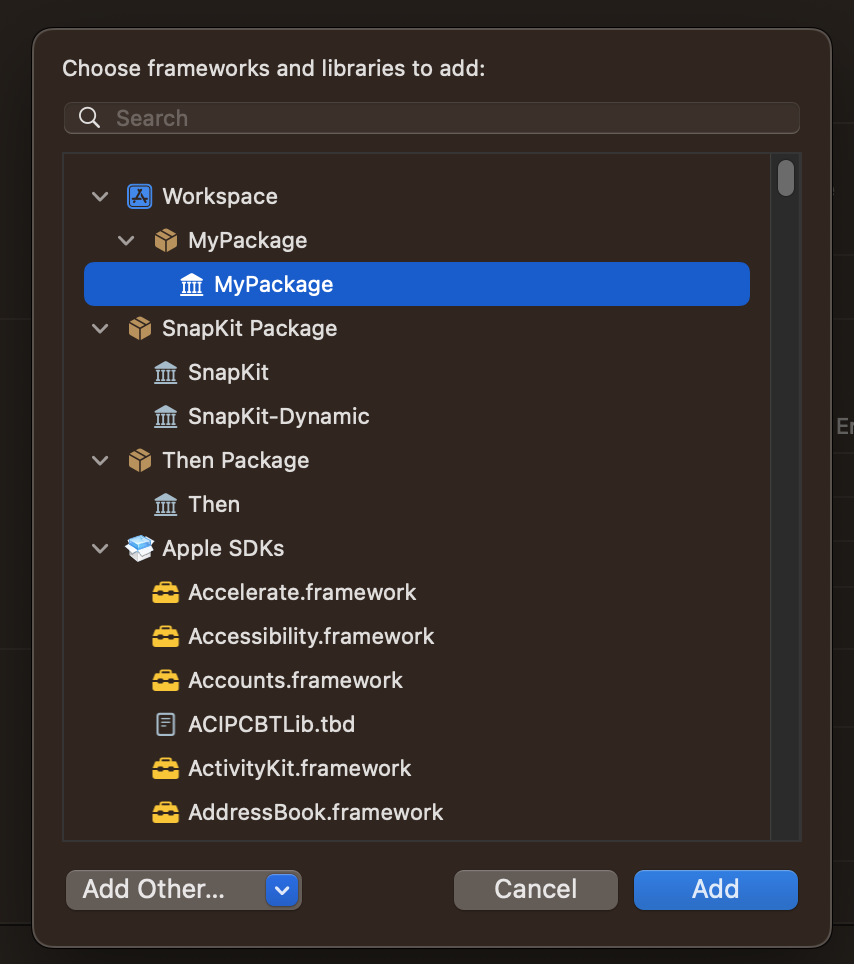Select the Then Package row label

[235, 460]
